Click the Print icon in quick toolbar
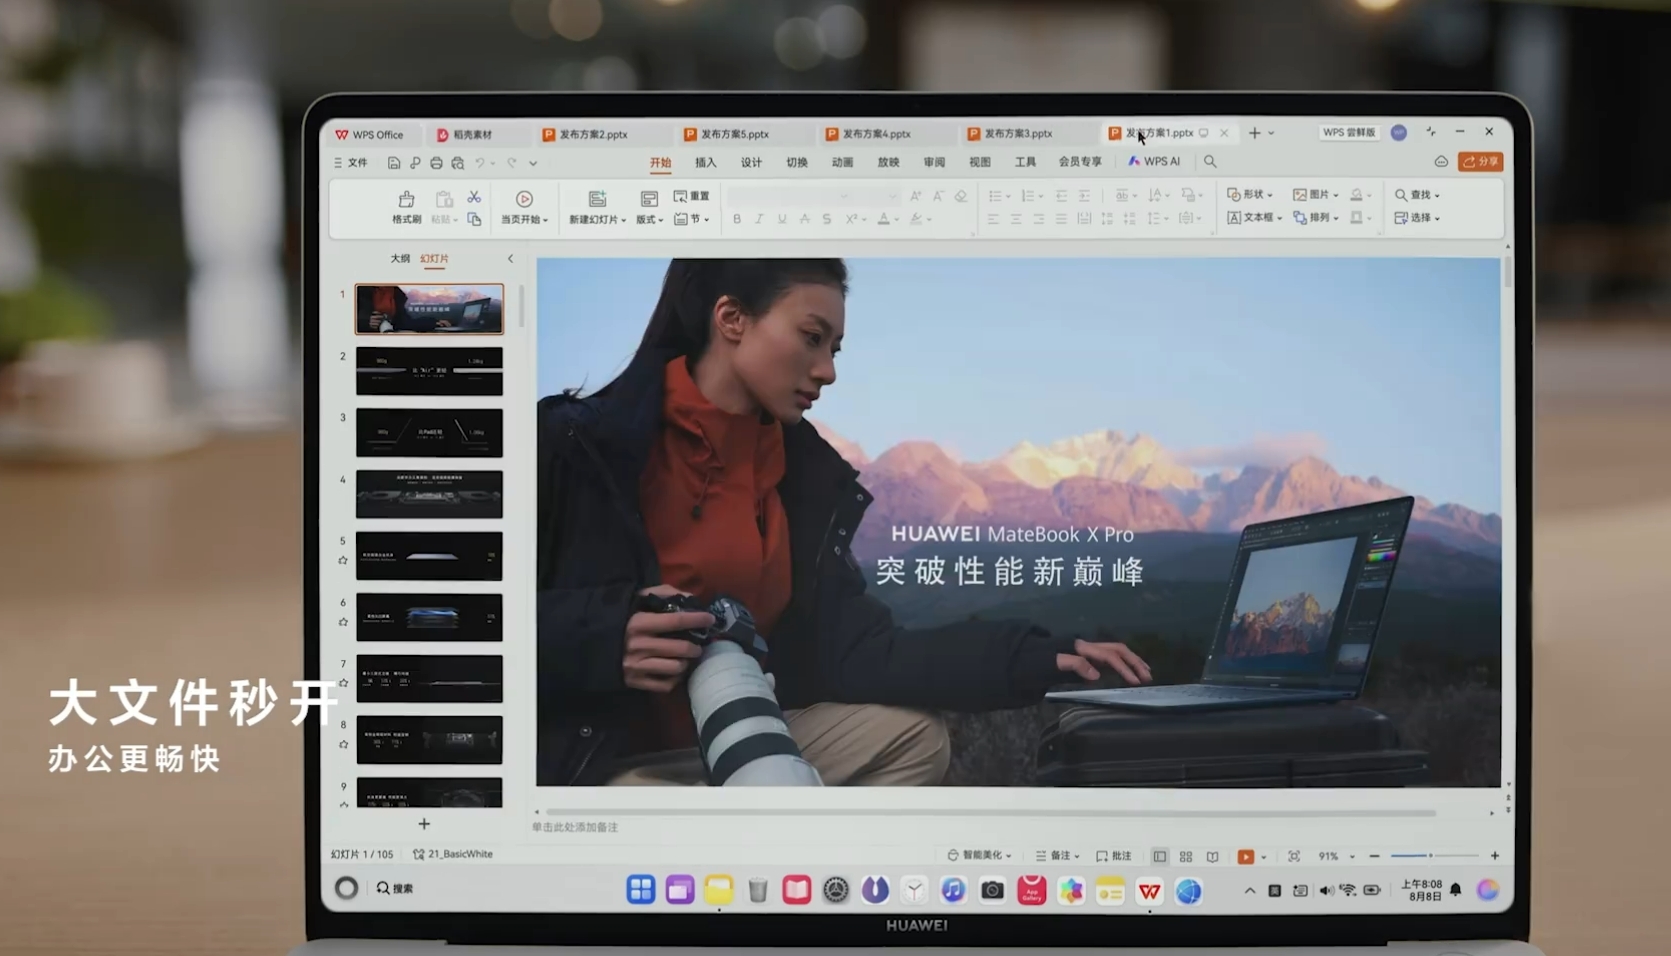Image resolution: width=1671 pixels, height=956 pixels. click(436, 163)
